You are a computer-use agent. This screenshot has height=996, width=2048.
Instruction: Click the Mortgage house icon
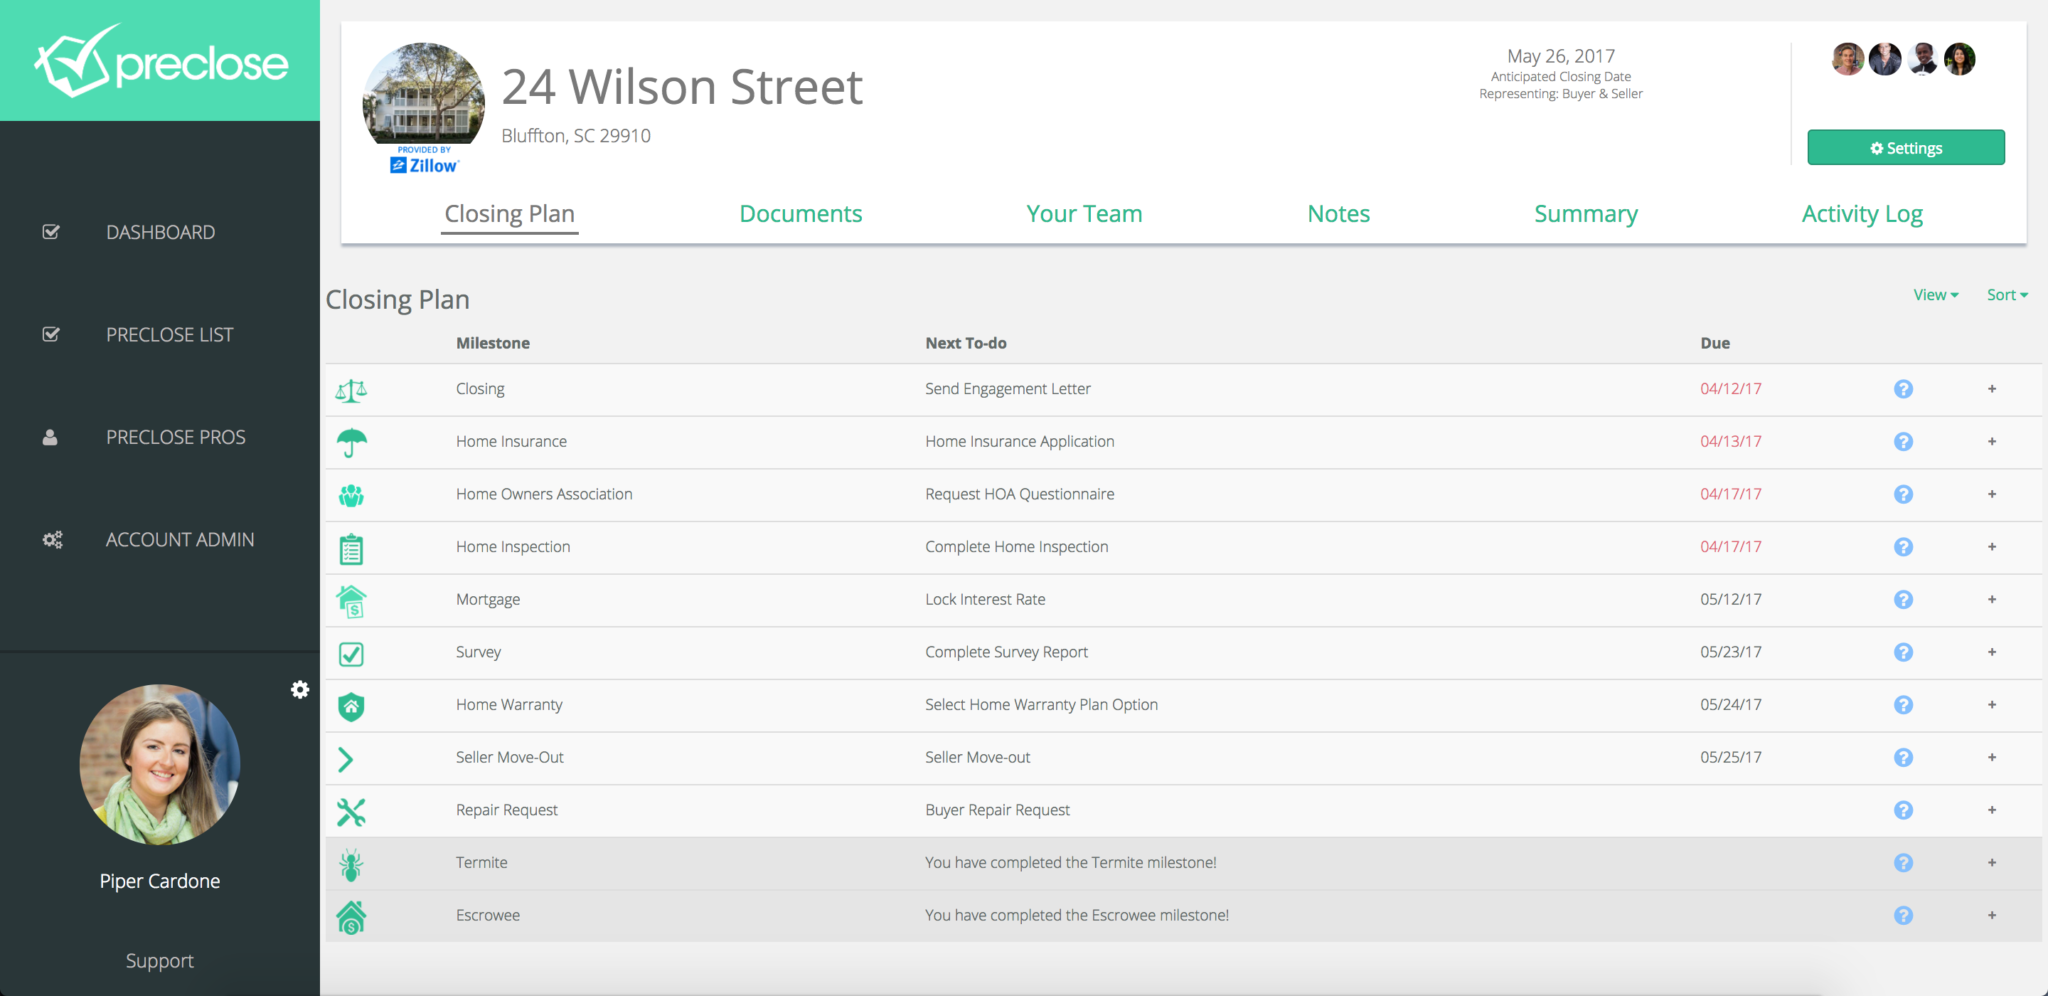click(351, 600)
